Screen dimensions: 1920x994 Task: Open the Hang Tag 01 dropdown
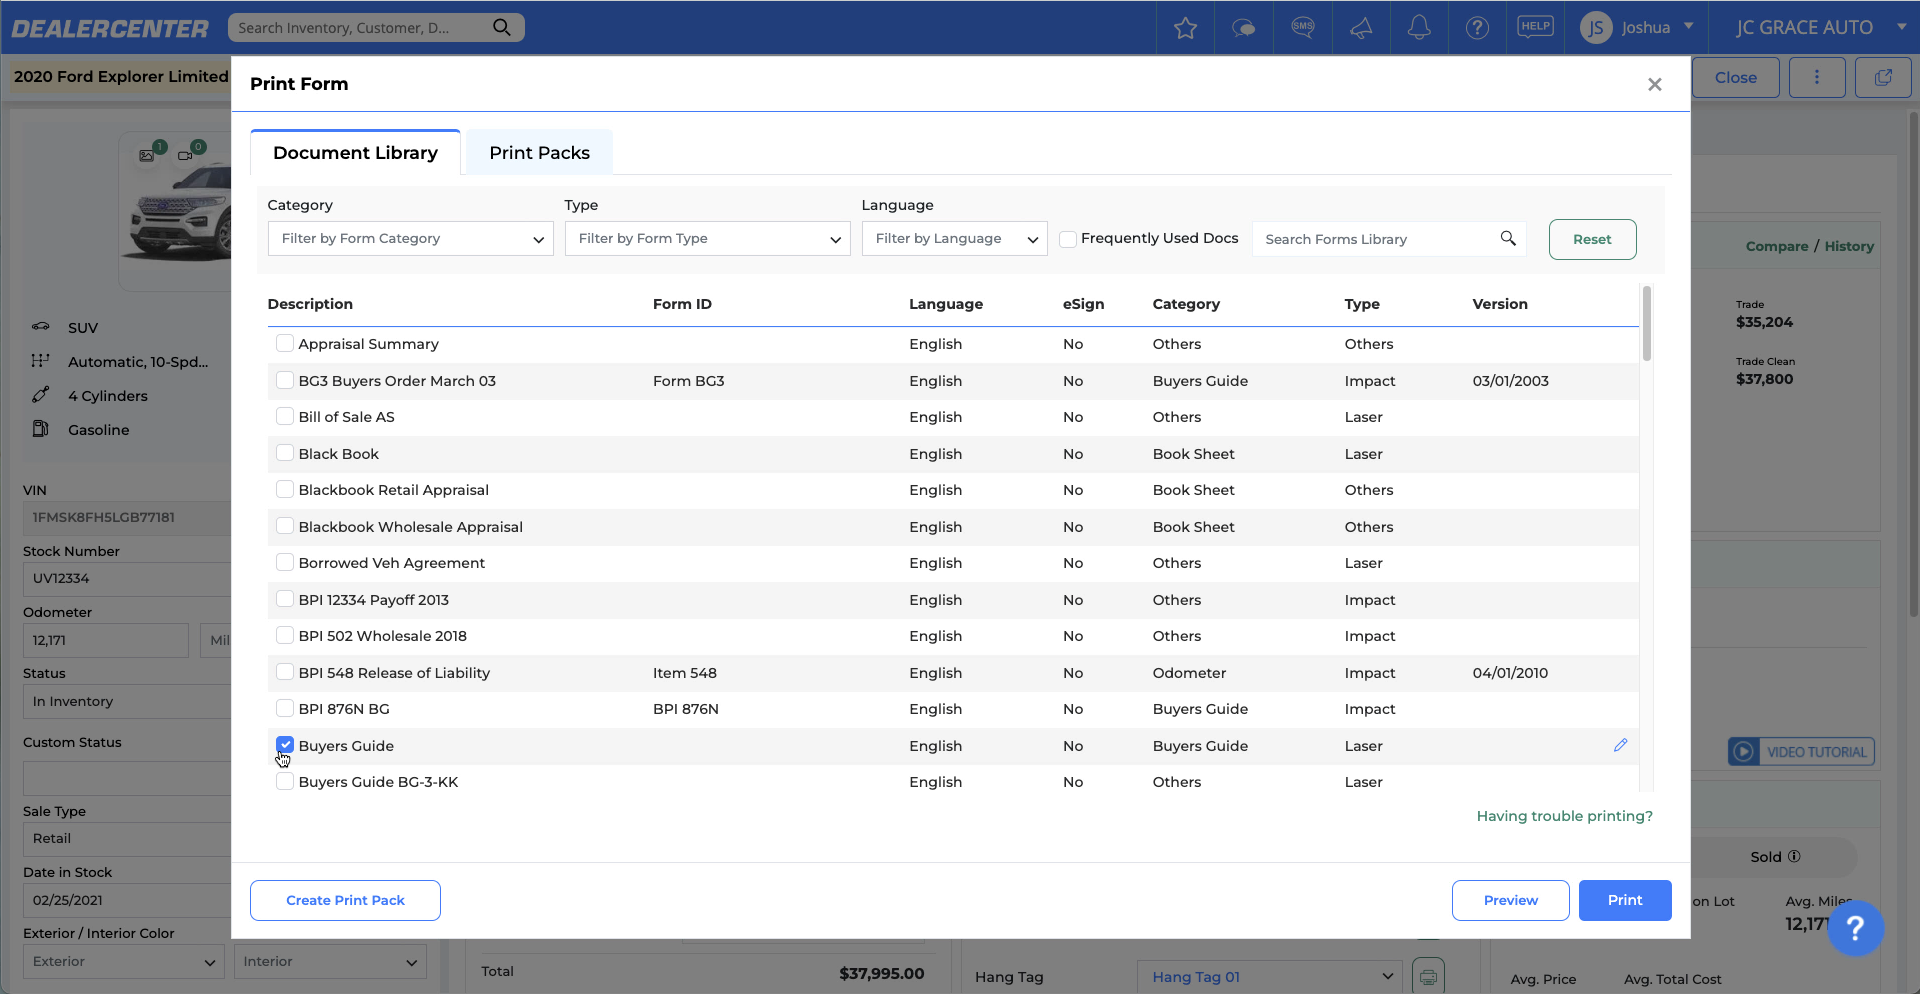[1270, 977]
